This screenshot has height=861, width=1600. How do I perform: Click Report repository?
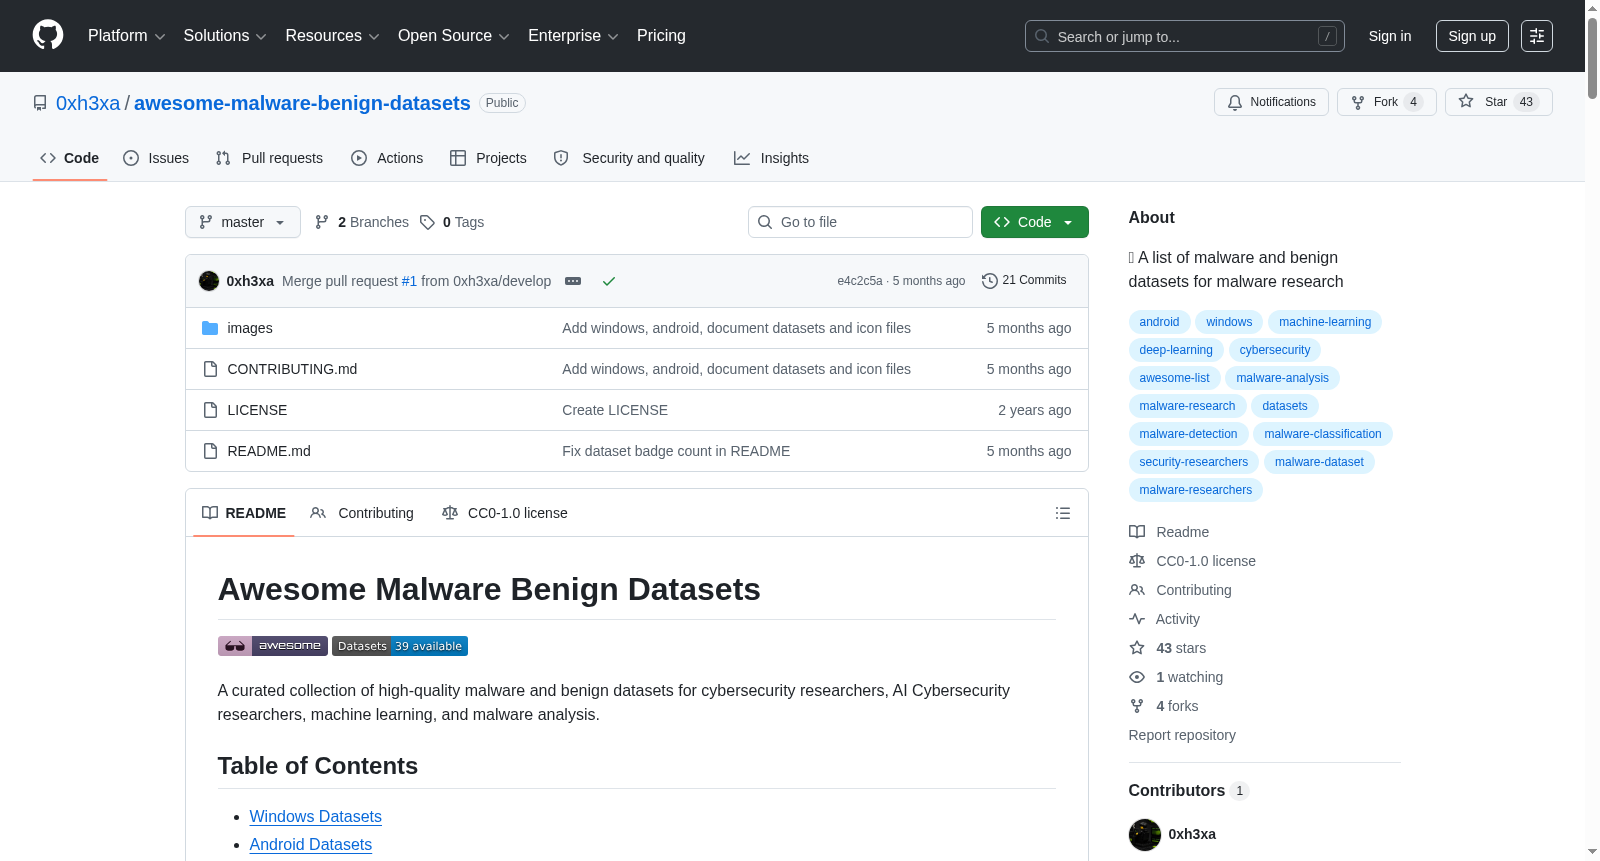coord(1182,735)
